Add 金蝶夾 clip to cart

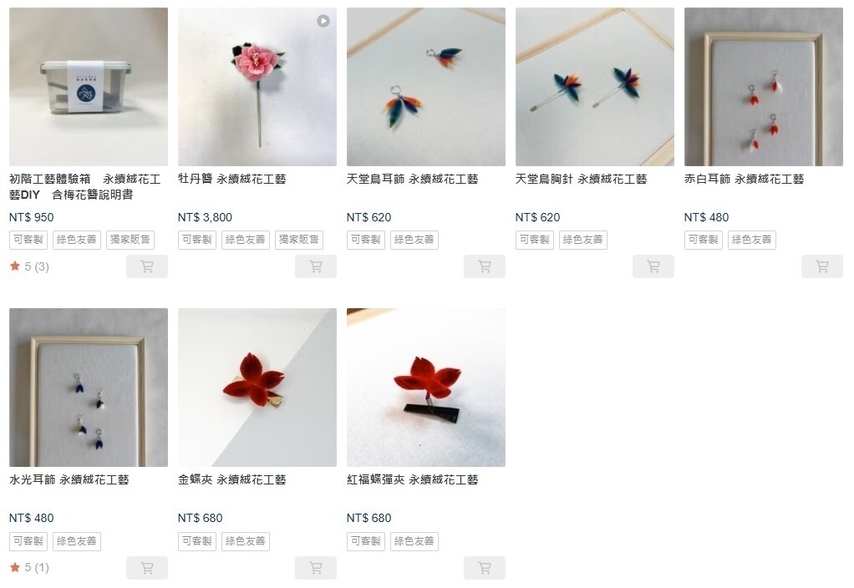pyautogui.click(x=316, y=568)
